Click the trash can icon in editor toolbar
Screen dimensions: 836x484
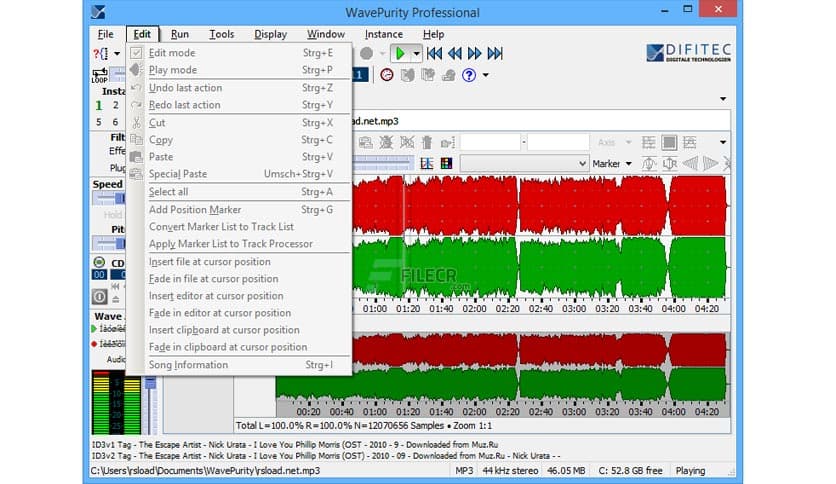pyautogui.click(x=427, y=142)
